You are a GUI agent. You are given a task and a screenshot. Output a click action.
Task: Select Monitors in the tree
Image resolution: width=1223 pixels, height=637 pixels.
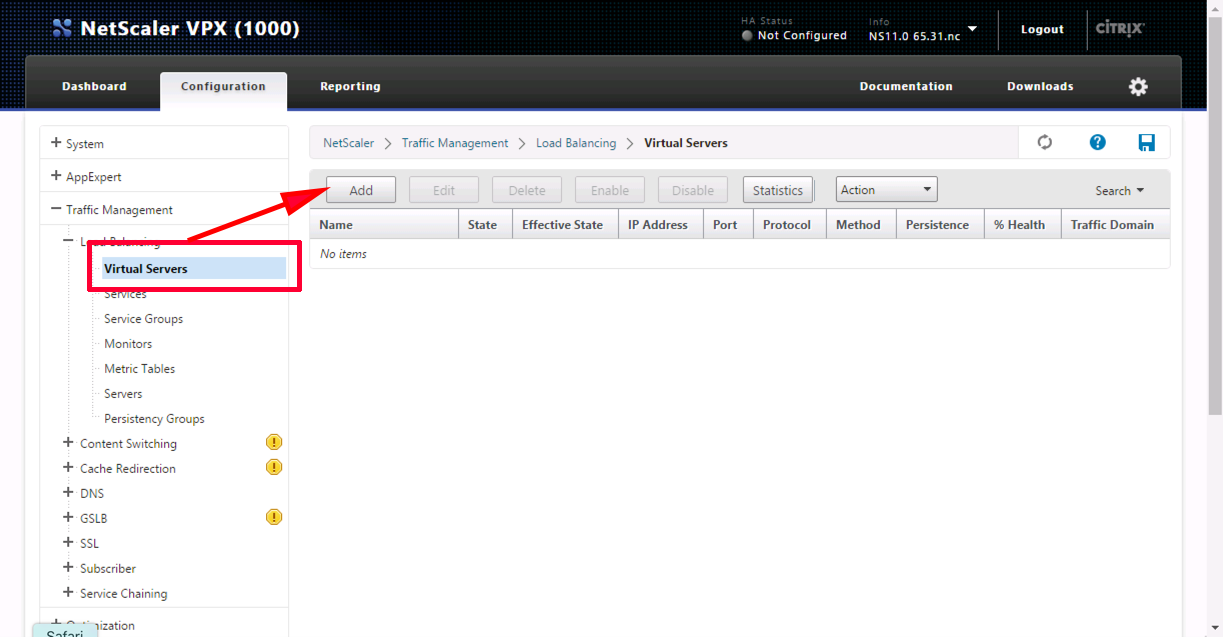click(x=128, y=343)
